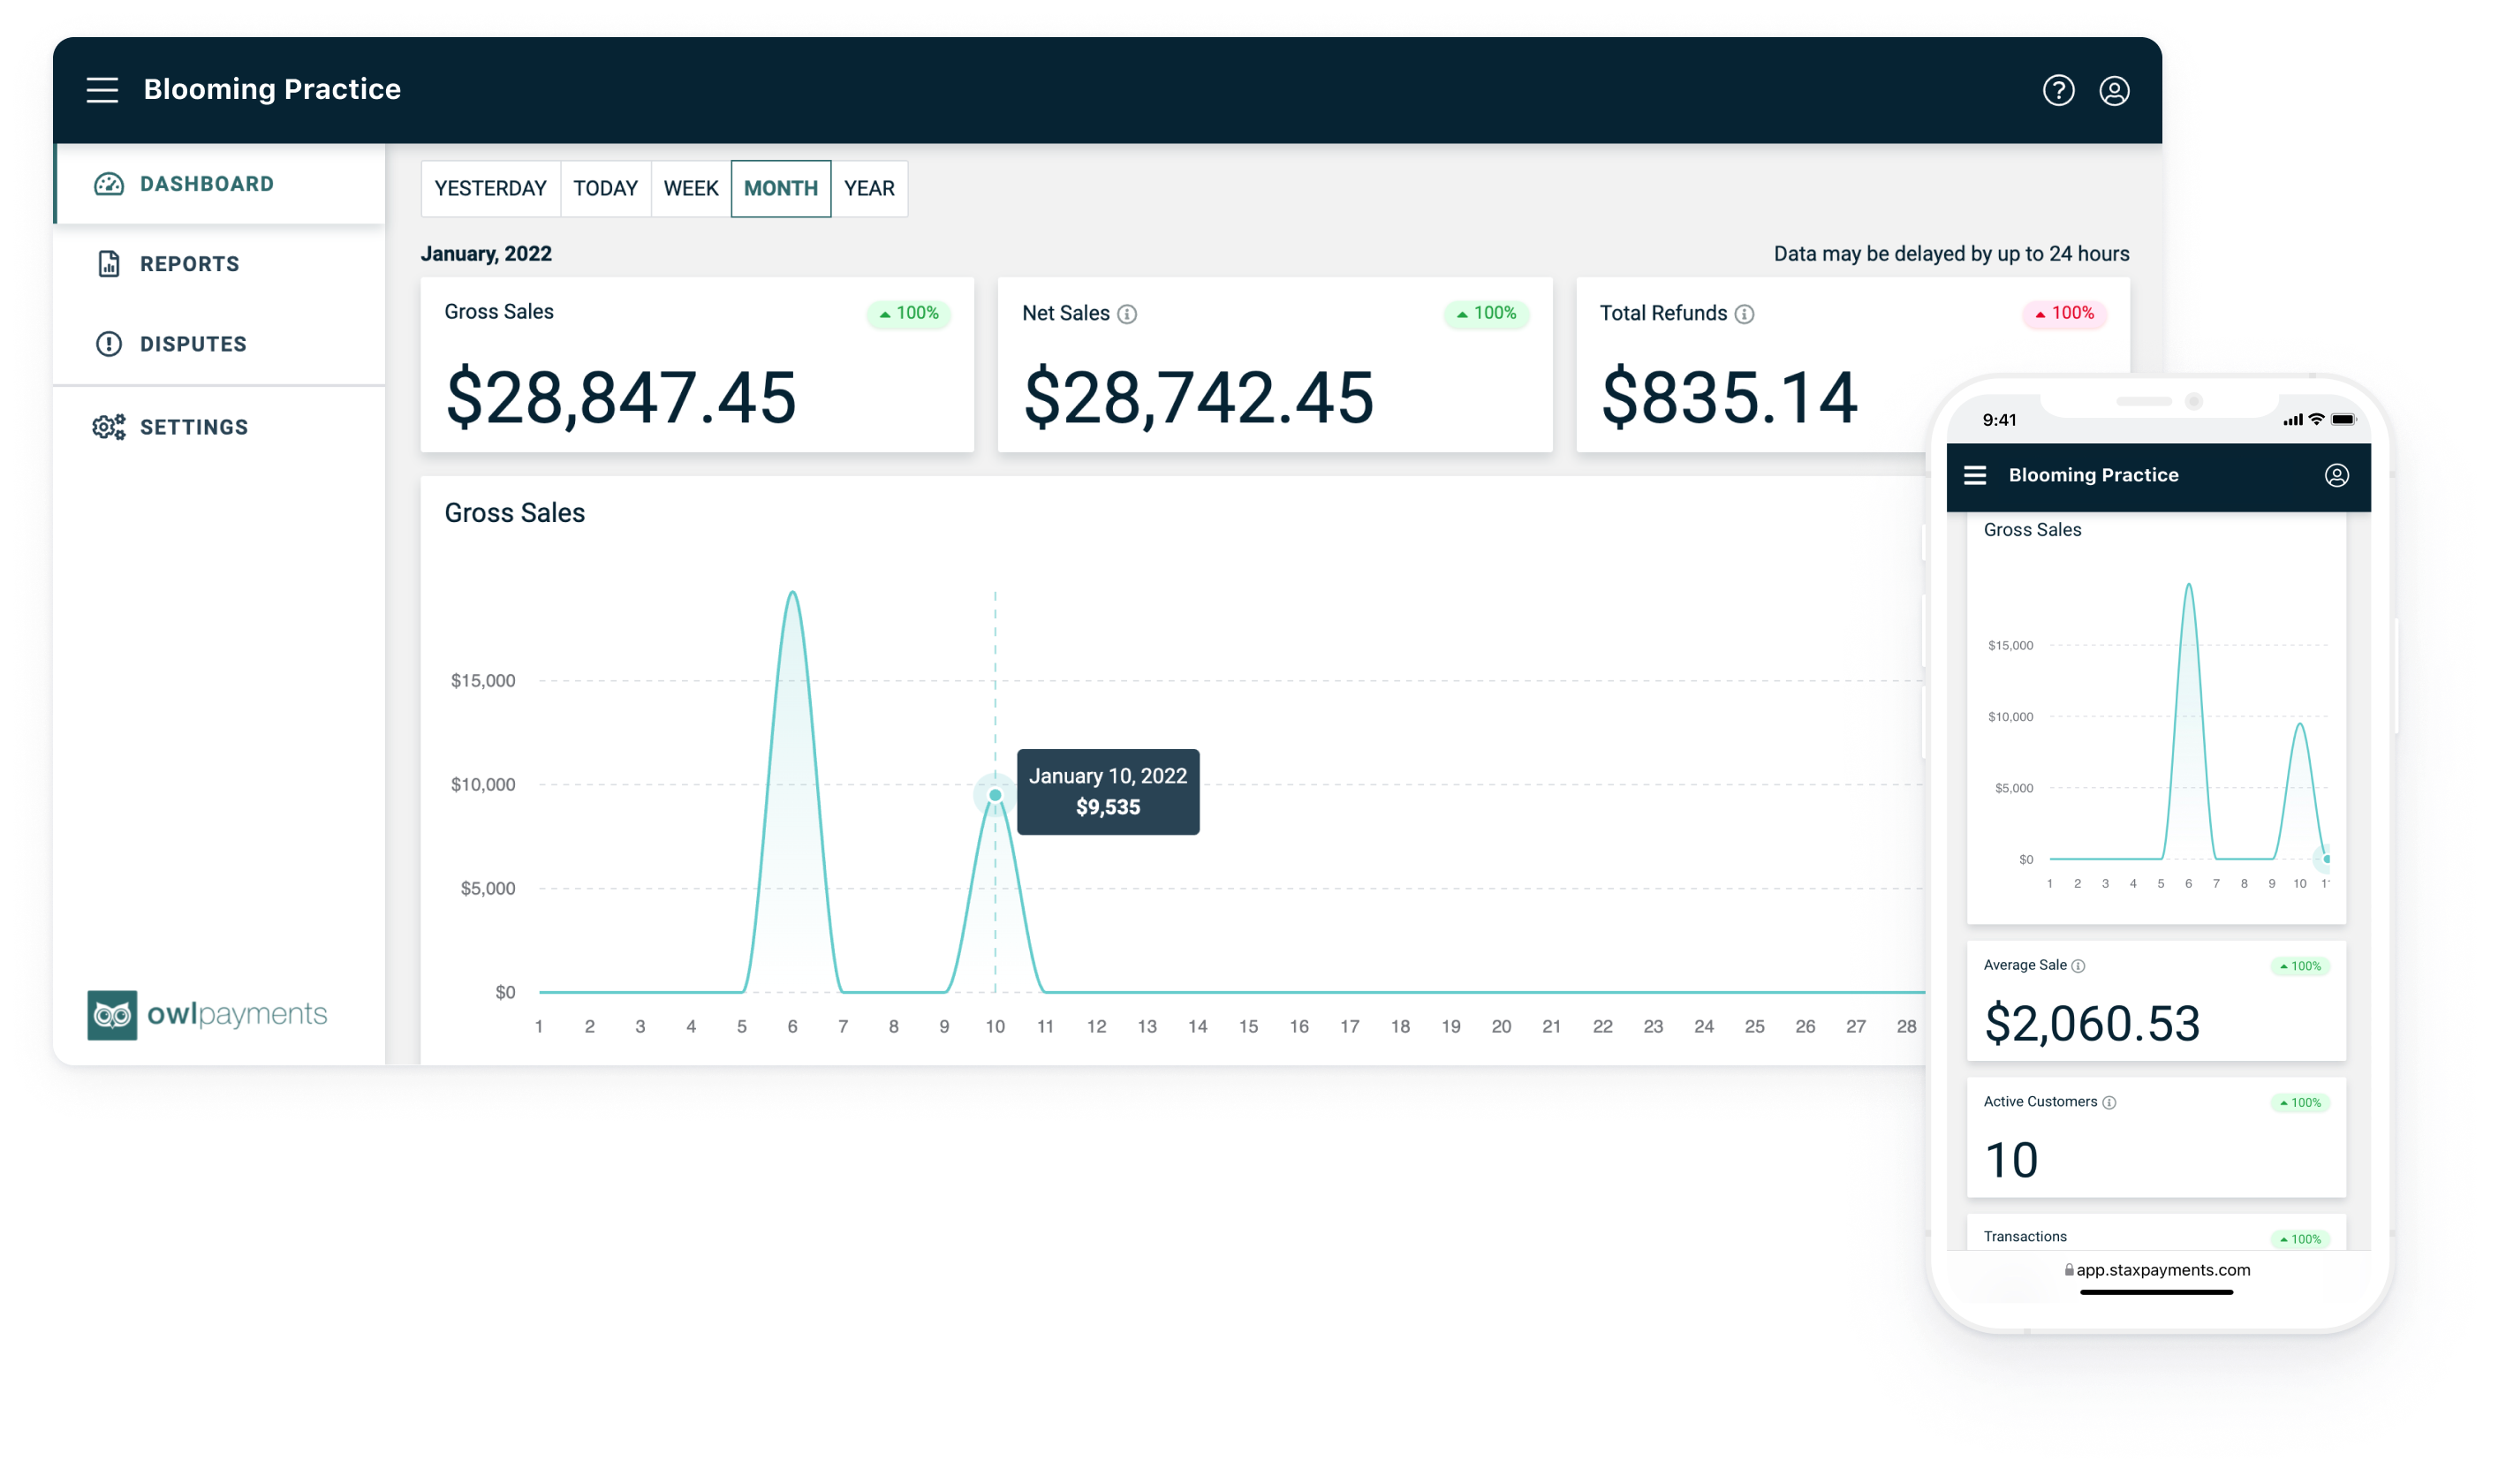Click the Disputes exclamation icon
The height and width of the screenshot is (1484, 2506).
pyautogui.click(x=109, y=344)
